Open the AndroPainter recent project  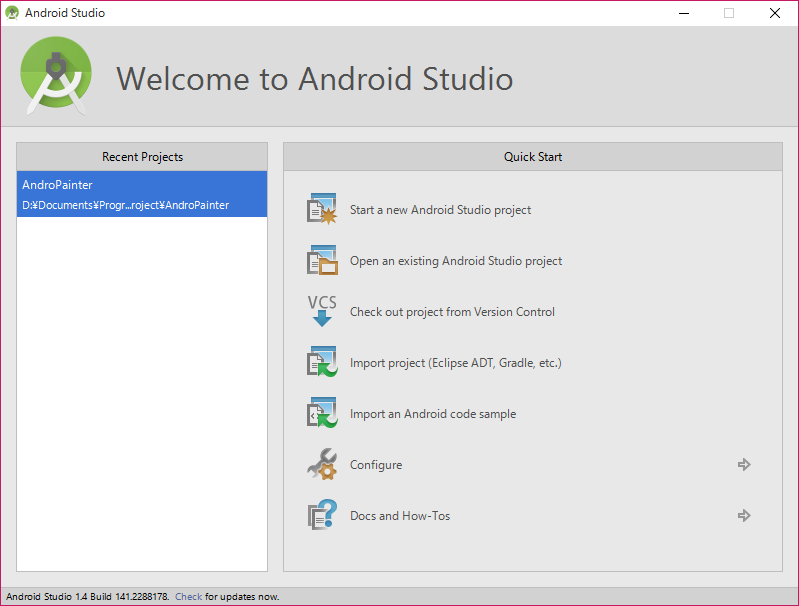(57, 185)
